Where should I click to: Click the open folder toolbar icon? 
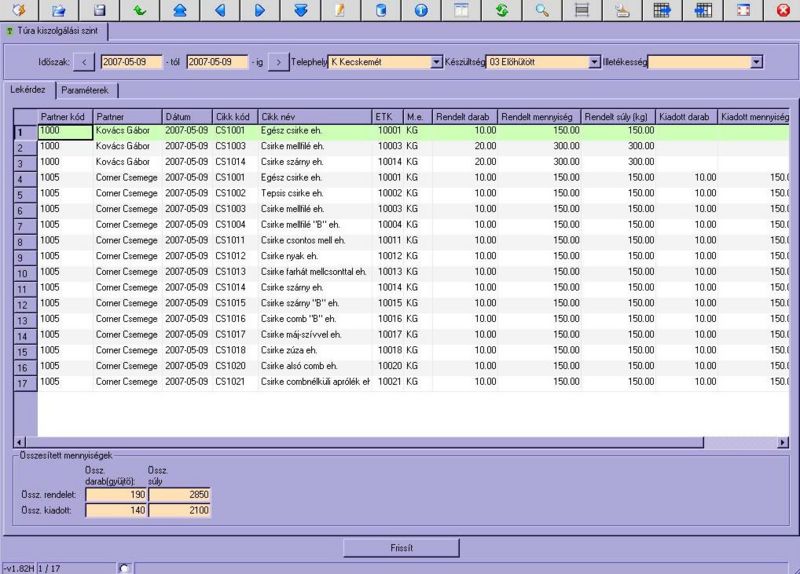(58, 10)
